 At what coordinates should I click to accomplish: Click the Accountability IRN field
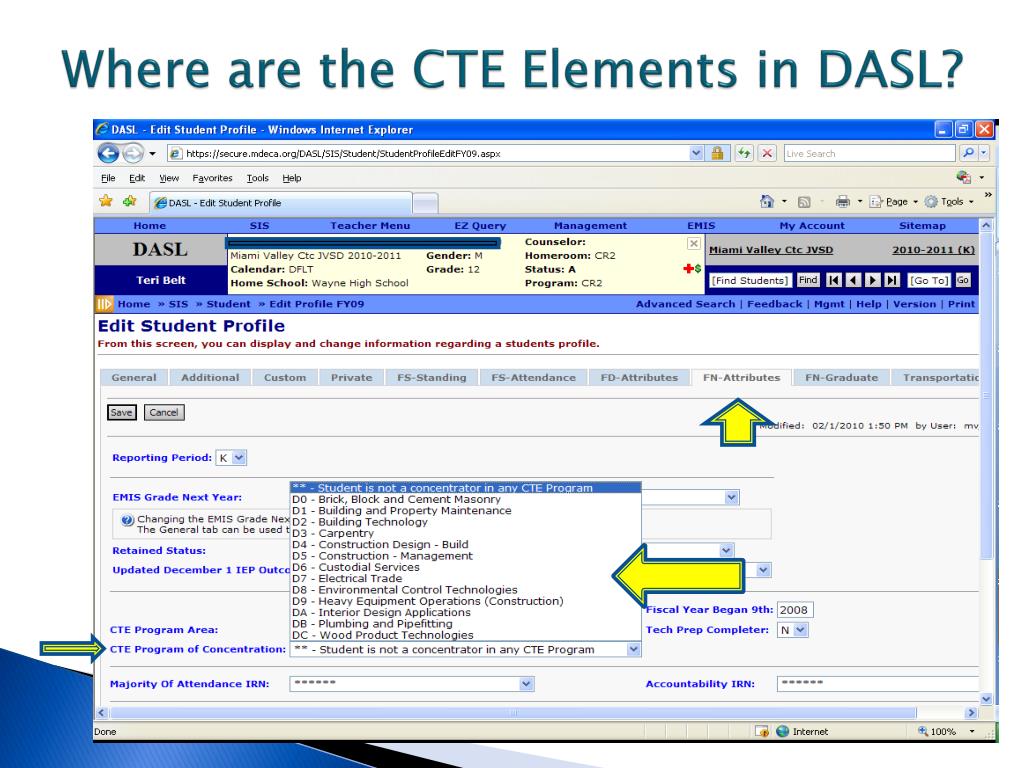[x=878, y=684]
